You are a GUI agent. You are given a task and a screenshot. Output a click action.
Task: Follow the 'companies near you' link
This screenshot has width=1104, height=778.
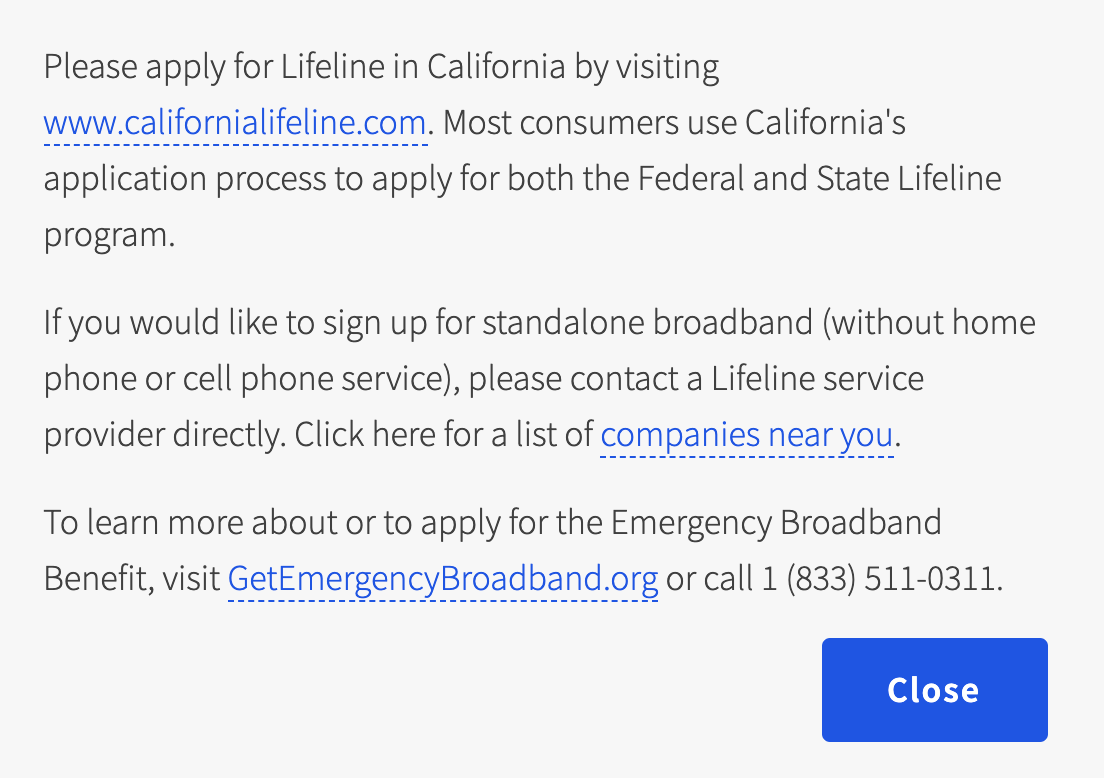(746, 435)
